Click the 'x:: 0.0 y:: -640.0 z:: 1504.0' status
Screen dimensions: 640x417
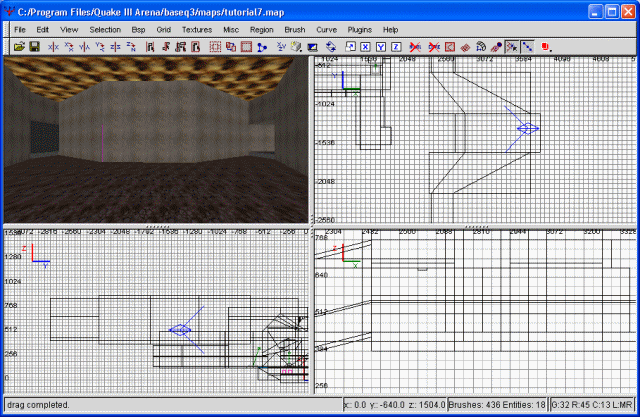394,405
